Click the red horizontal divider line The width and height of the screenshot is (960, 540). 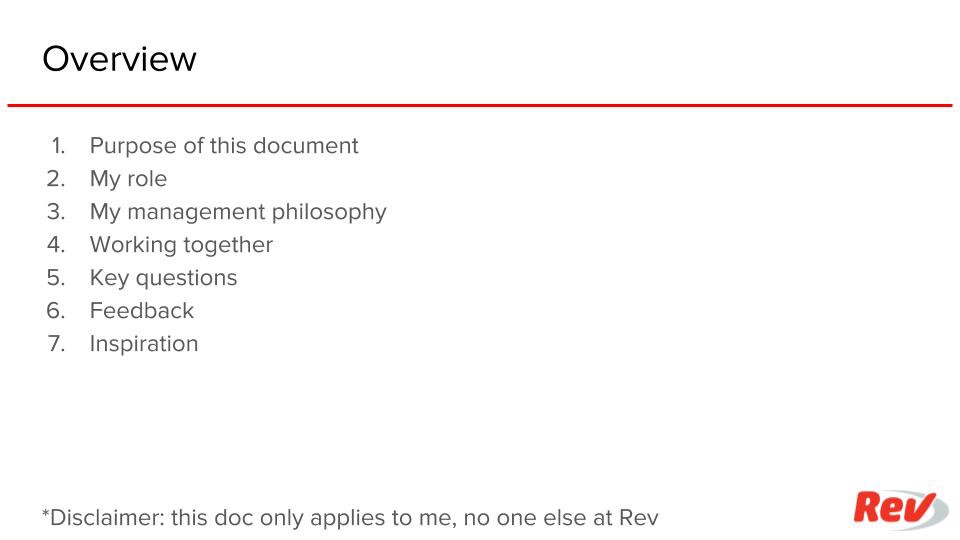click(480, 105)
